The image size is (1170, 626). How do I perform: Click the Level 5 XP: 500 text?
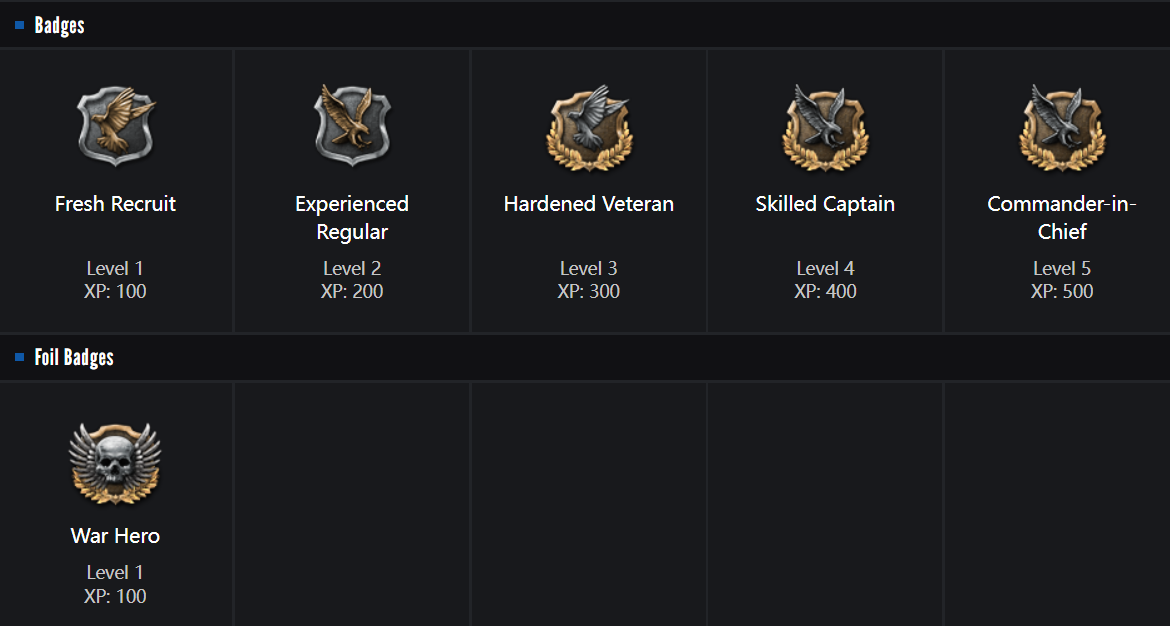1062,280
